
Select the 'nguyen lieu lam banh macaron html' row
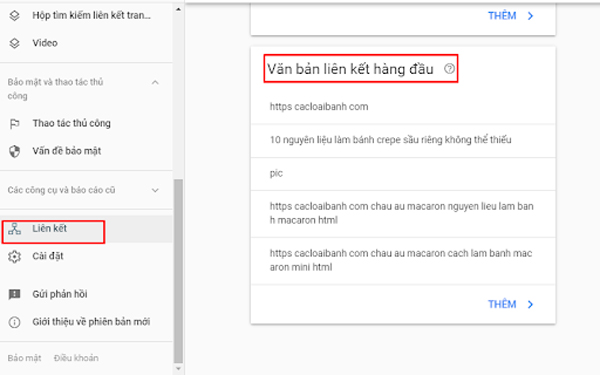(403, 214)
